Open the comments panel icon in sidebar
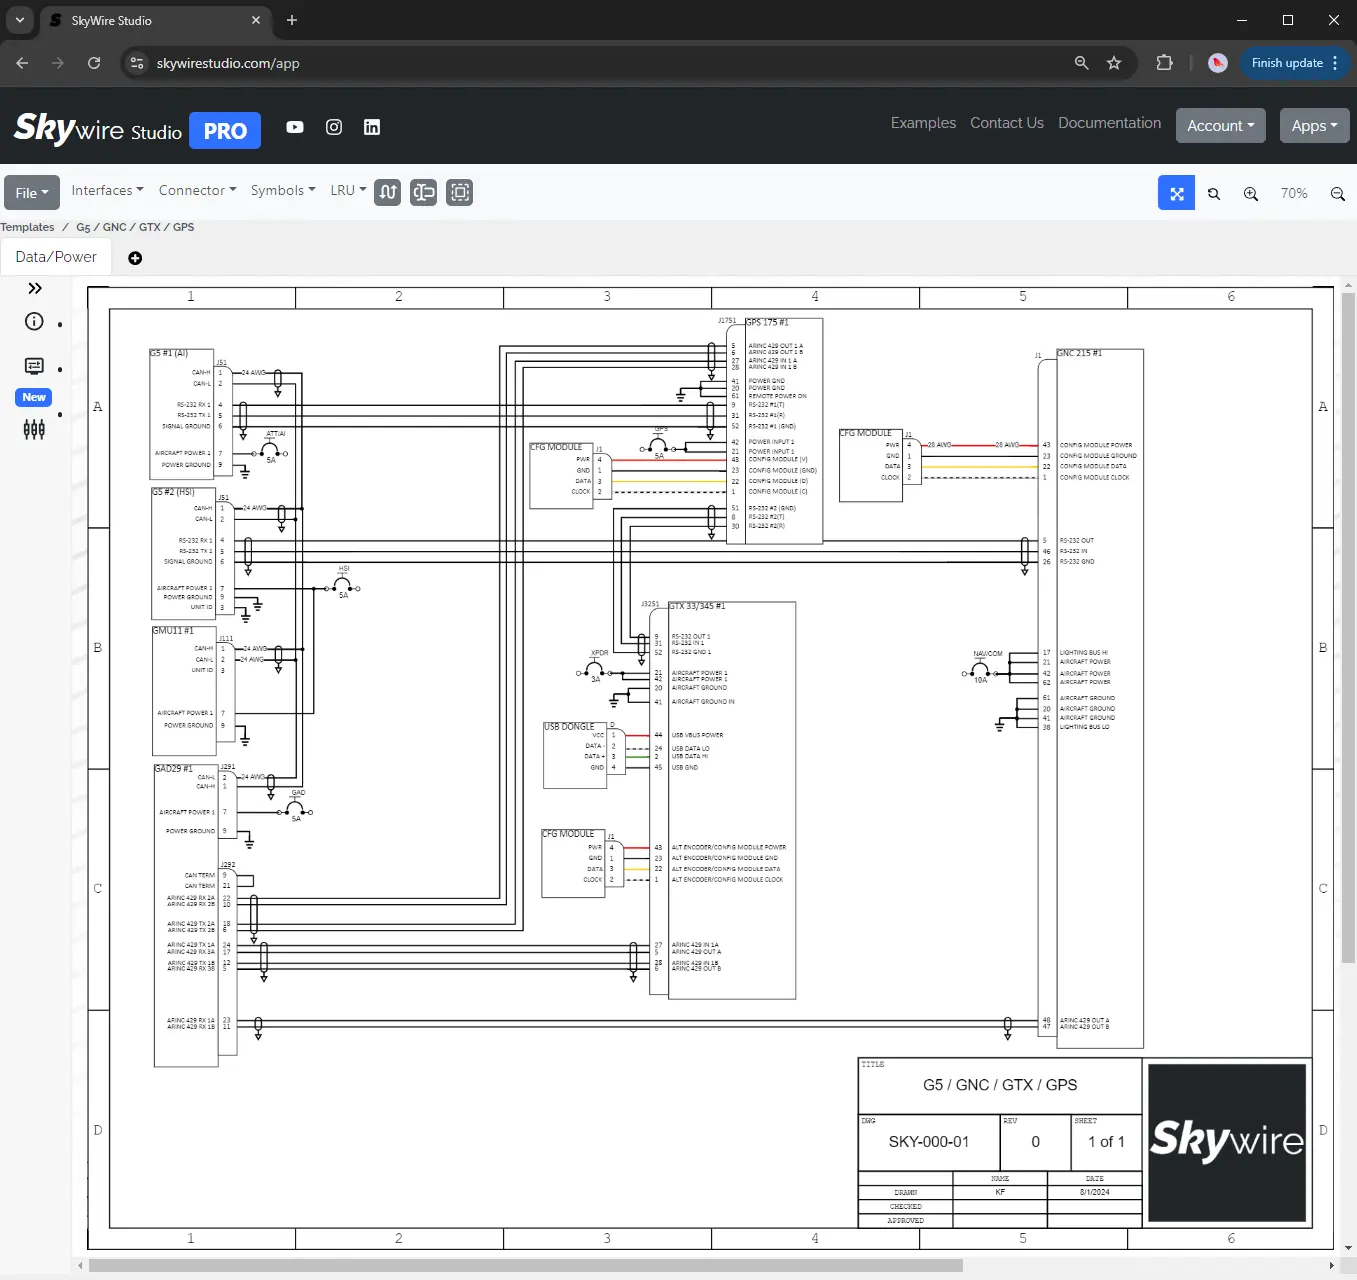The width and height of the screenshot is (1357, 1280). point(34,366)
